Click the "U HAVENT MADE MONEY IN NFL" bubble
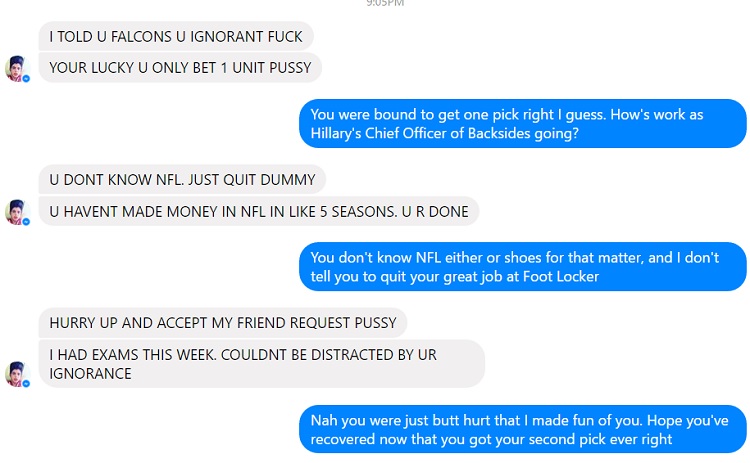This screenshot has width=750, height=463. click(x=259, y=211)
